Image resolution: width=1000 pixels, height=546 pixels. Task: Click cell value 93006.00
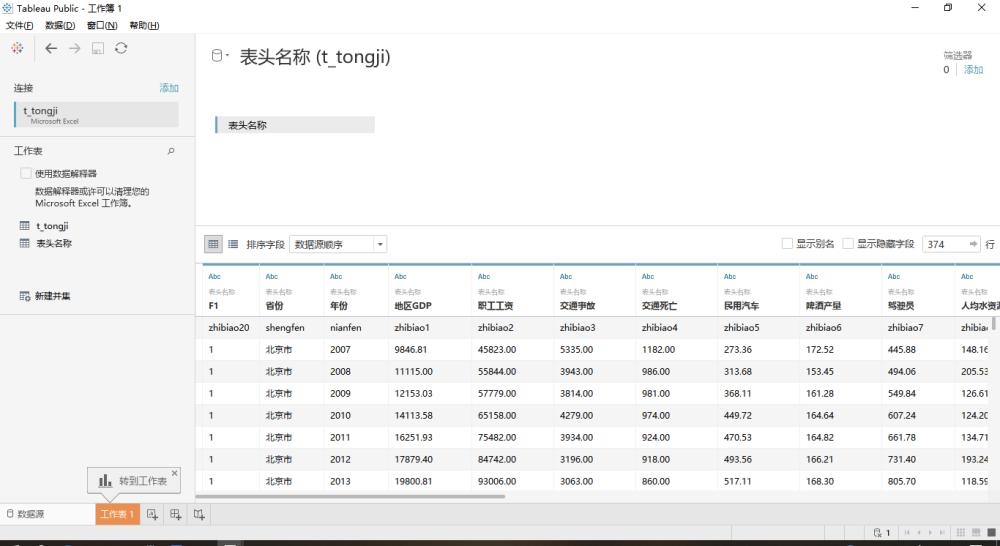[x=497, y=482]
